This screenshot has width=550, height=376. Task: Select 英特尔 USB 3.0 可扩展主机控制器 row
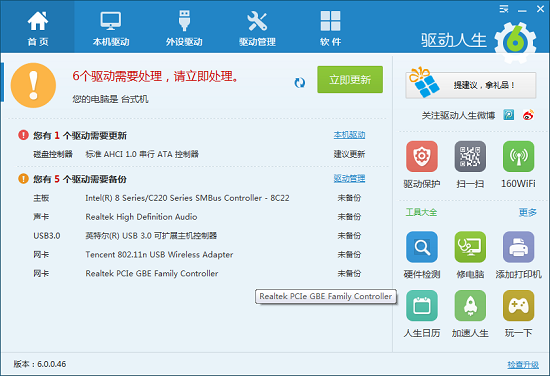coord(199,236)
